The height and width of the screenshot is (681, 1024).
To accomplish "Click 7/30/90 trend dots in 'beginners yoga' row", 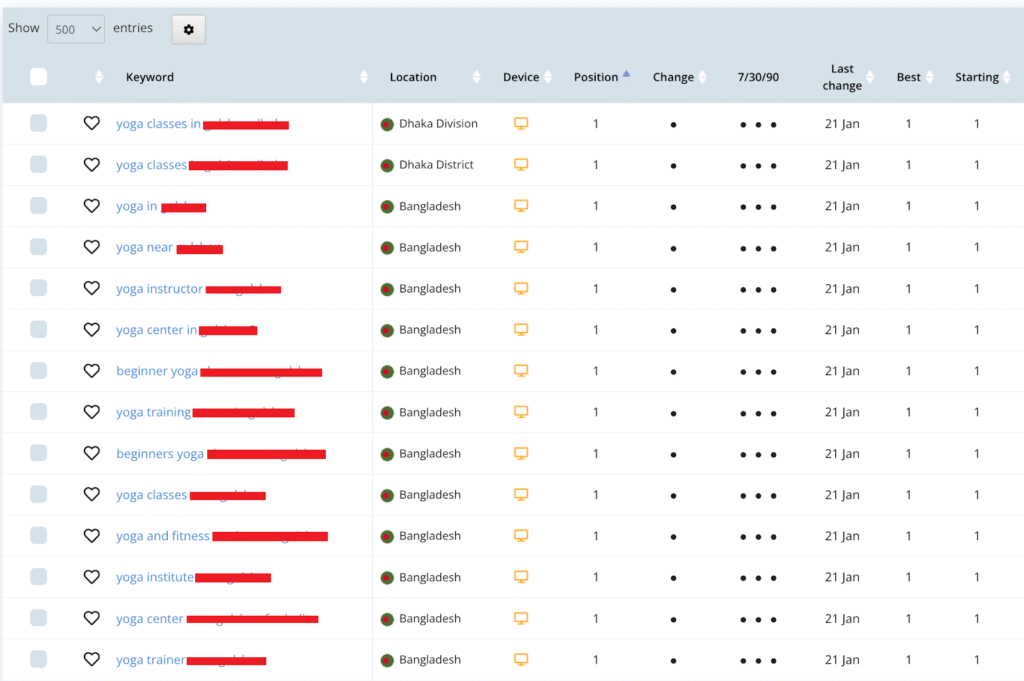I will tap(758, 454).
